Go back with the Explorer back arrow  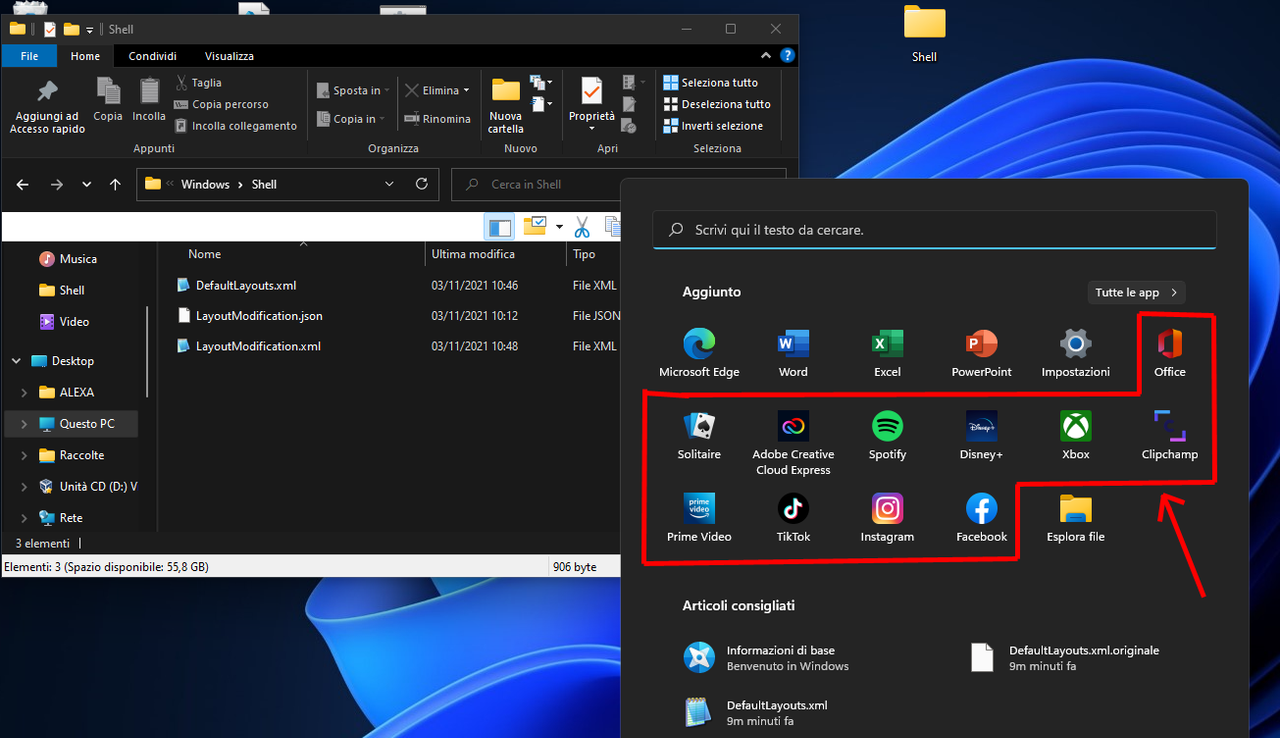pyautogui.click(x=23, y=184)
